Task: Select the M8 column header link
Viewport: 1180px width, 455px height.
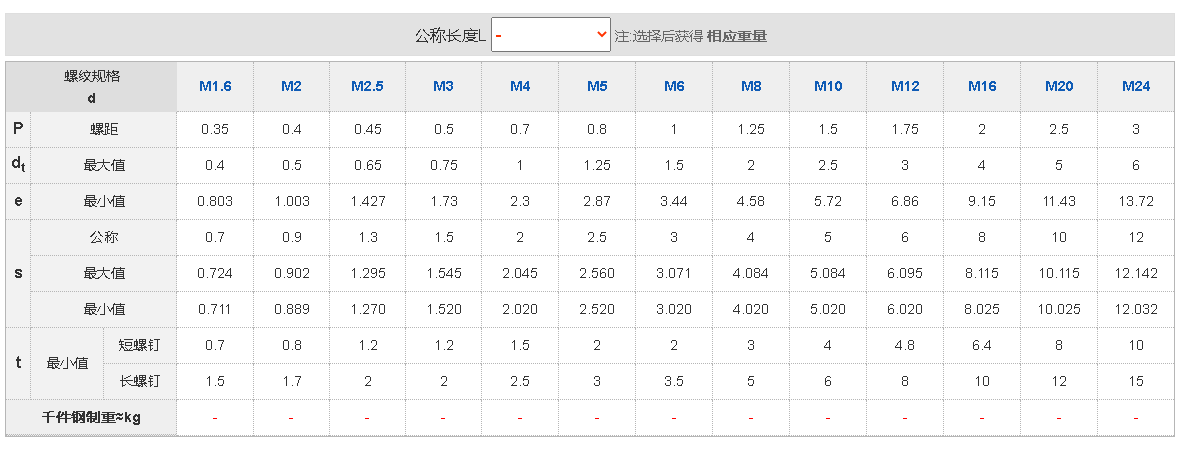Action: tap(751, 87)
